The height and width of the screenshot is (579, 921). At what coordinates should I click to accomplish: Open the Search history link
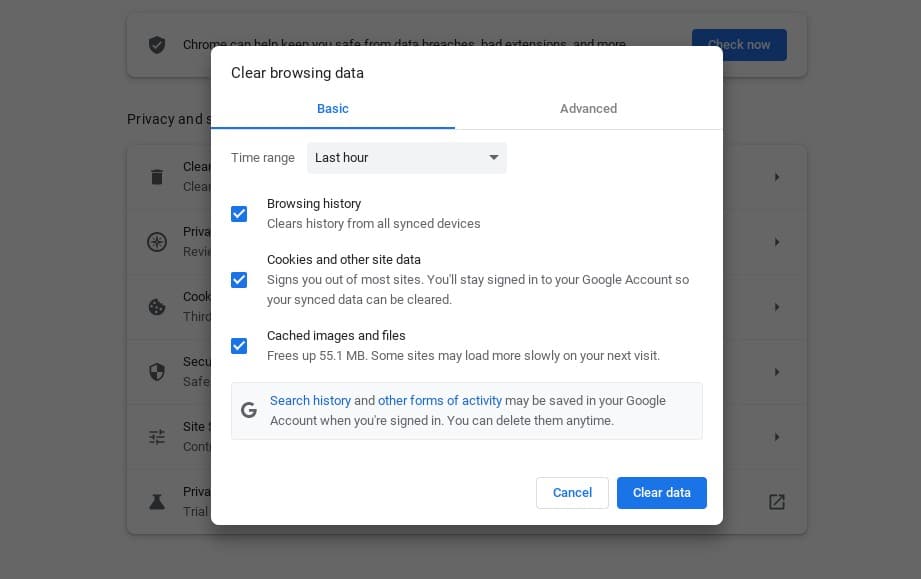pos(310,401)
